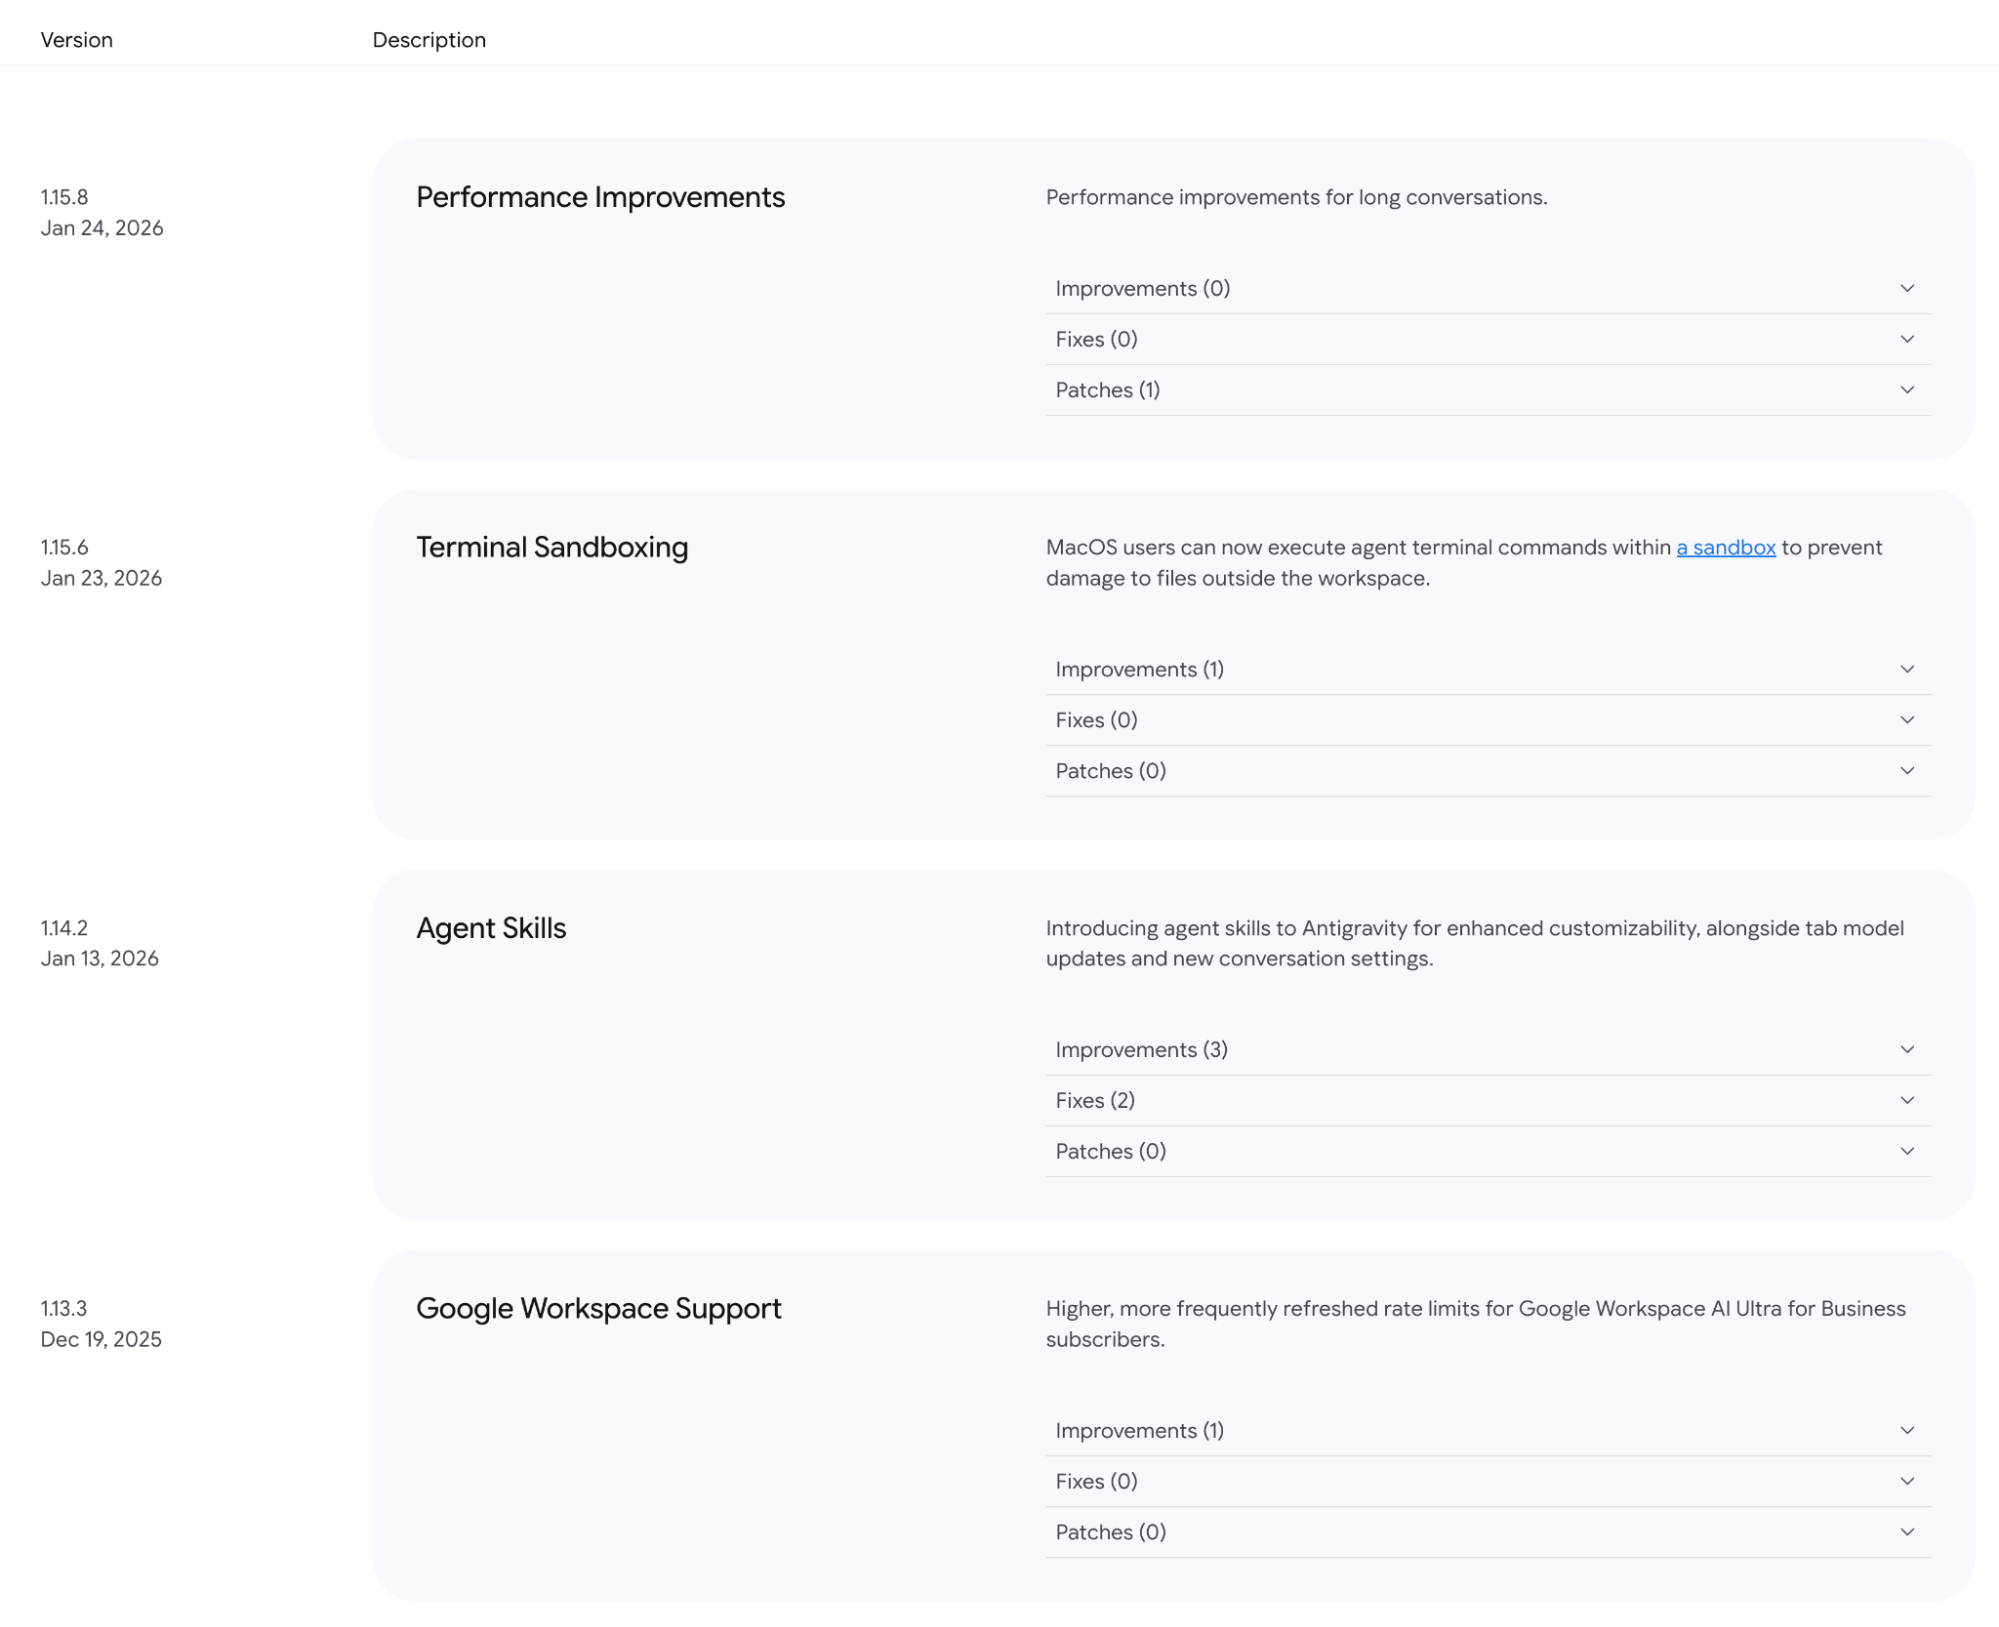Expand Improvements (1) for Google Workspace Support
This screenshot has height=1627, width=1999.
click(x=1486, y=1431)
